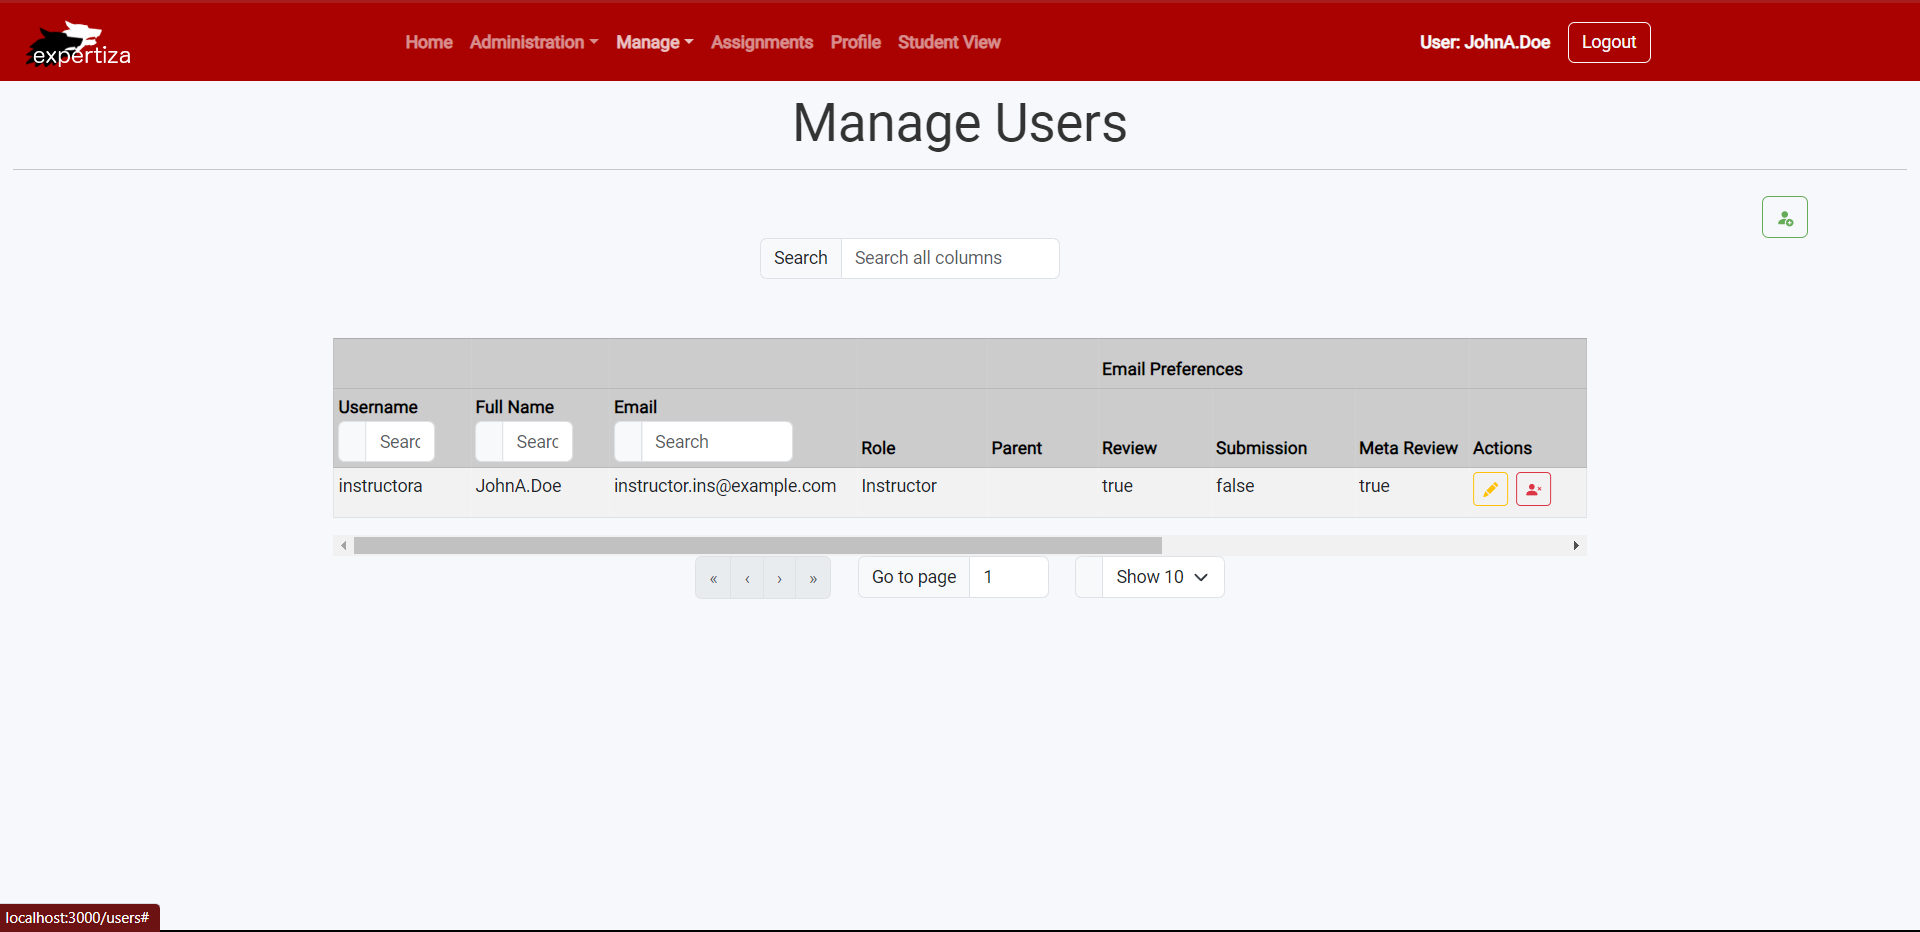Go to first page of users
The width and height of the screenshot is (1920, 932).
(713, 578)
